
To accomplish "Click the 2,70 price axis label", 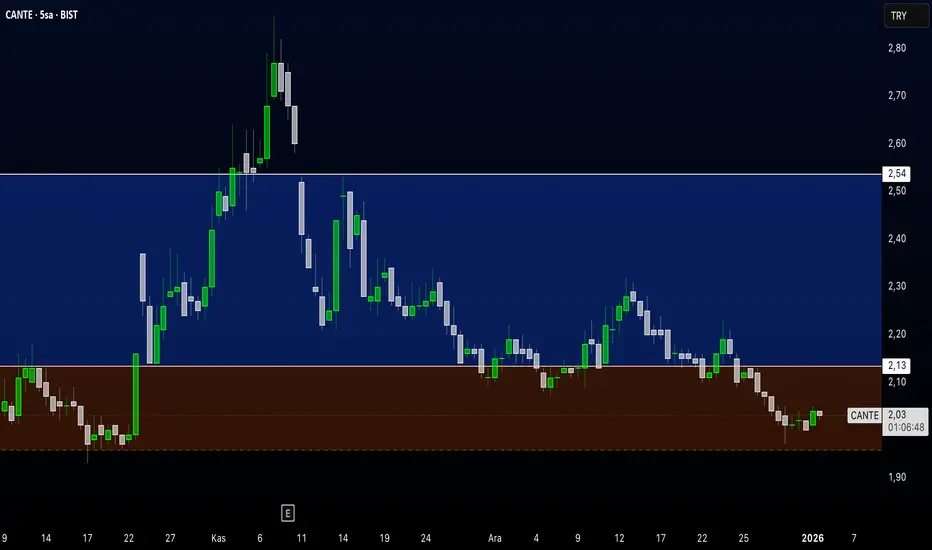I will (x=897, y=95).
